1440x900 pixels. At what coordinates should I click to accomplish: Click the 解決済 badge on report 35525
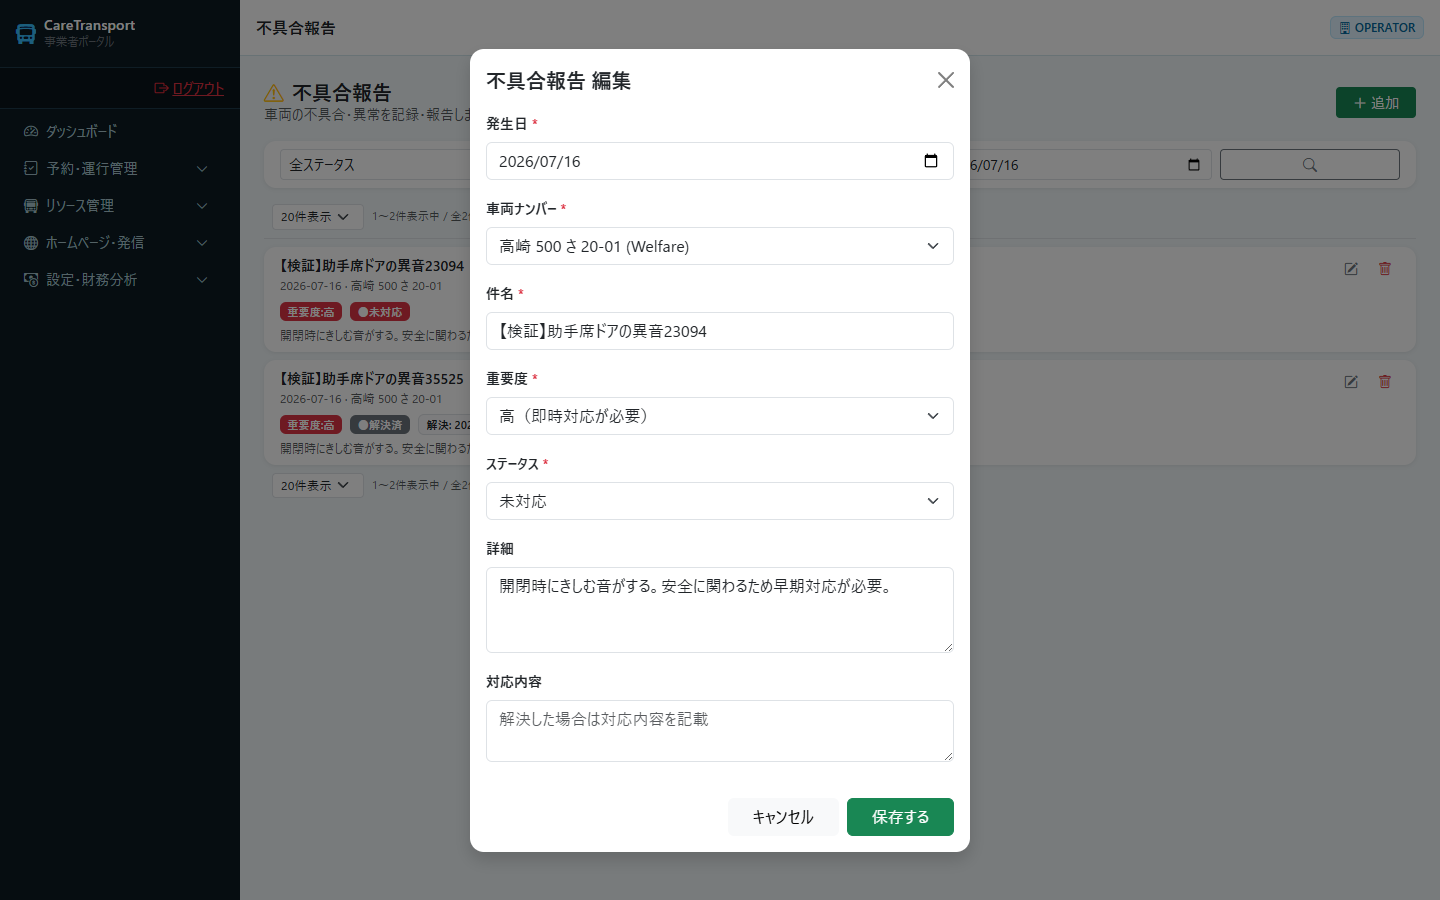point(380,425)
